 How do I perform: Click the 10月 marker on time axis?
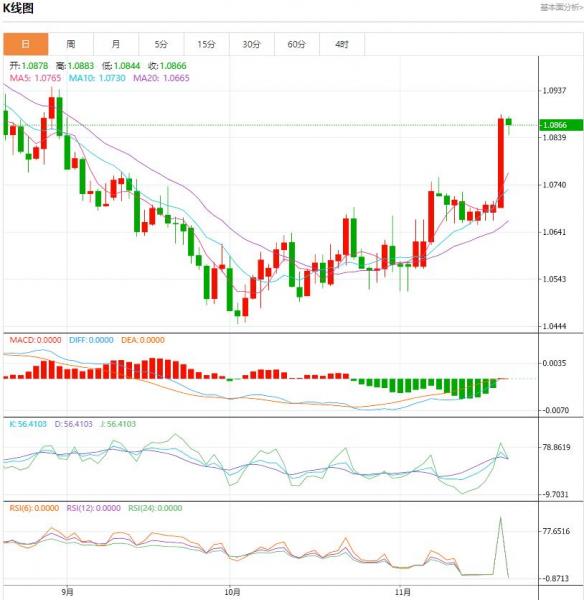click(232, 592)
